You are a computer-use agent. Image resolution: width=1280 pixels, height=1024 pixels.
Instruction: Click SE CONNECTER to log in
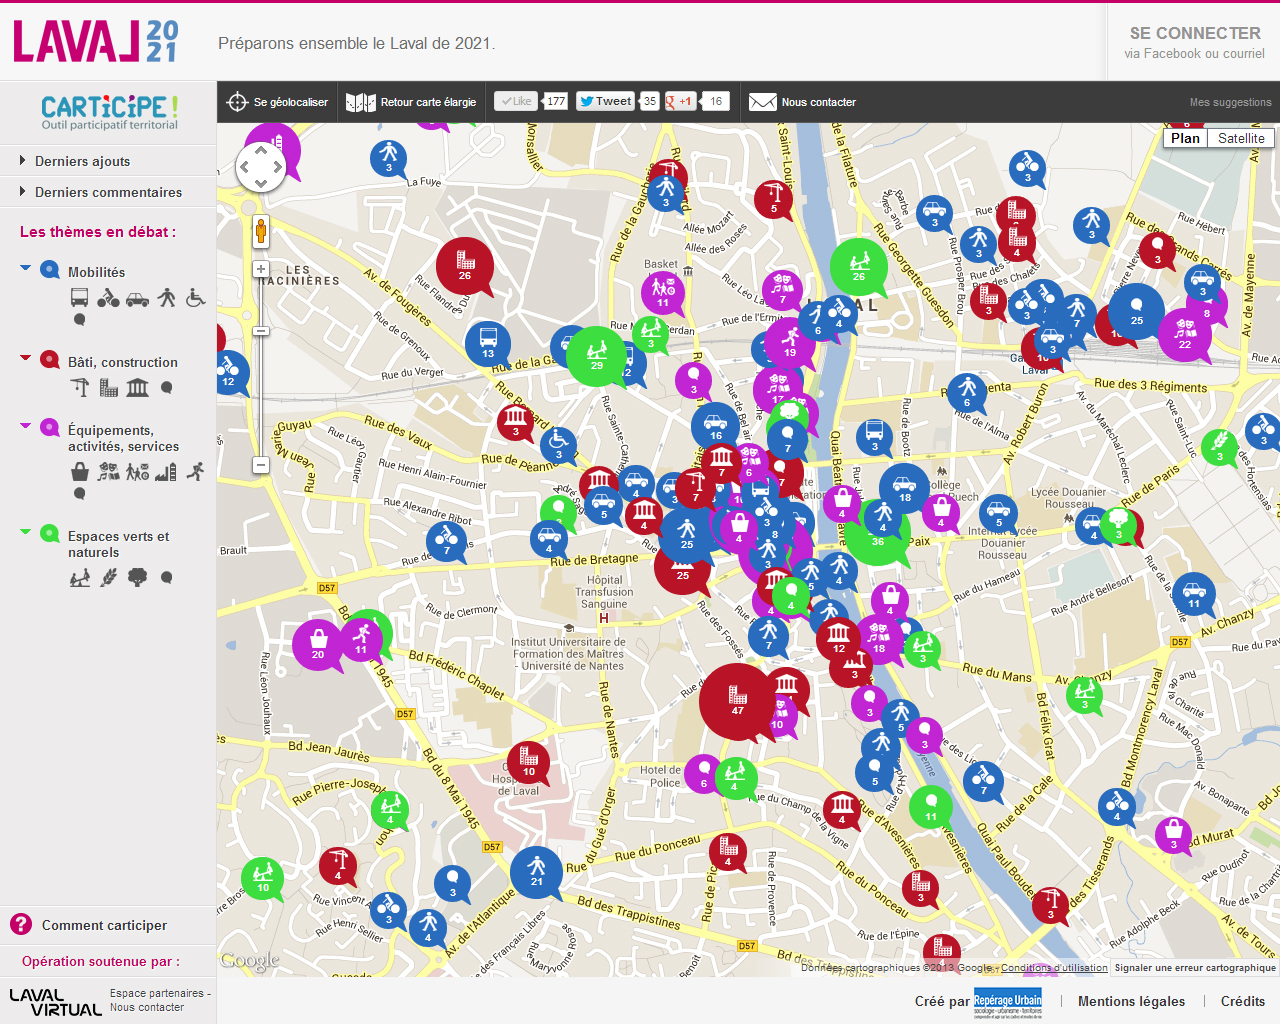click(1194, 33)
